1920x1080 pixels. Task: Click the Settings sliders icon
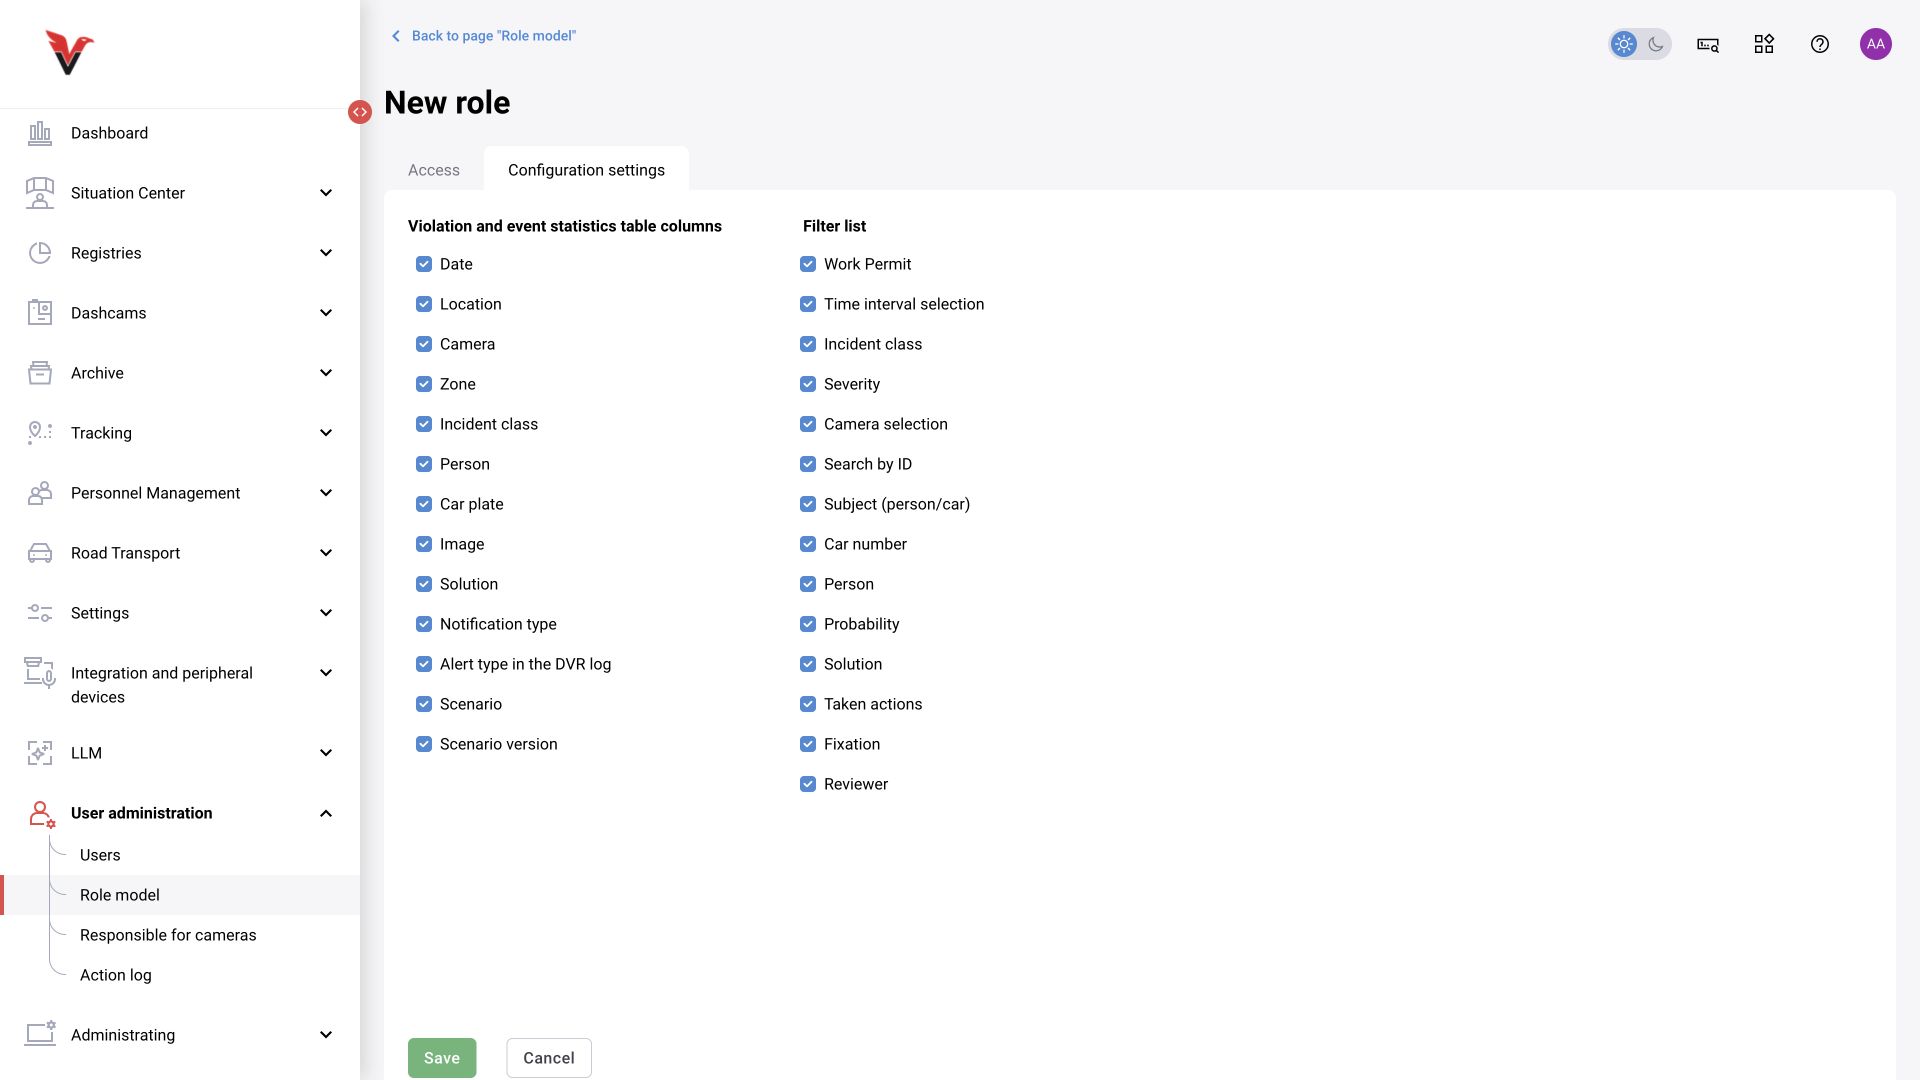[x=40, y=613]
